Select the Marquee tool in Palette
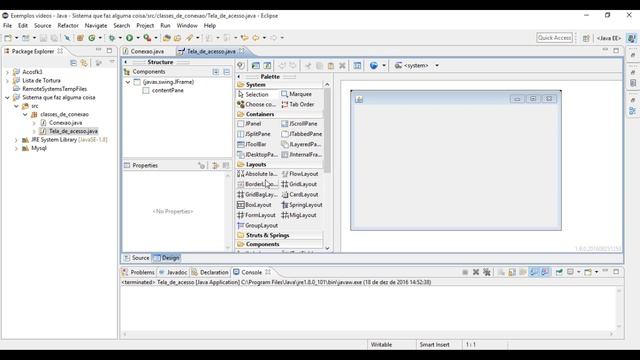Screen dimensions: 640x360 click(297, 94)
